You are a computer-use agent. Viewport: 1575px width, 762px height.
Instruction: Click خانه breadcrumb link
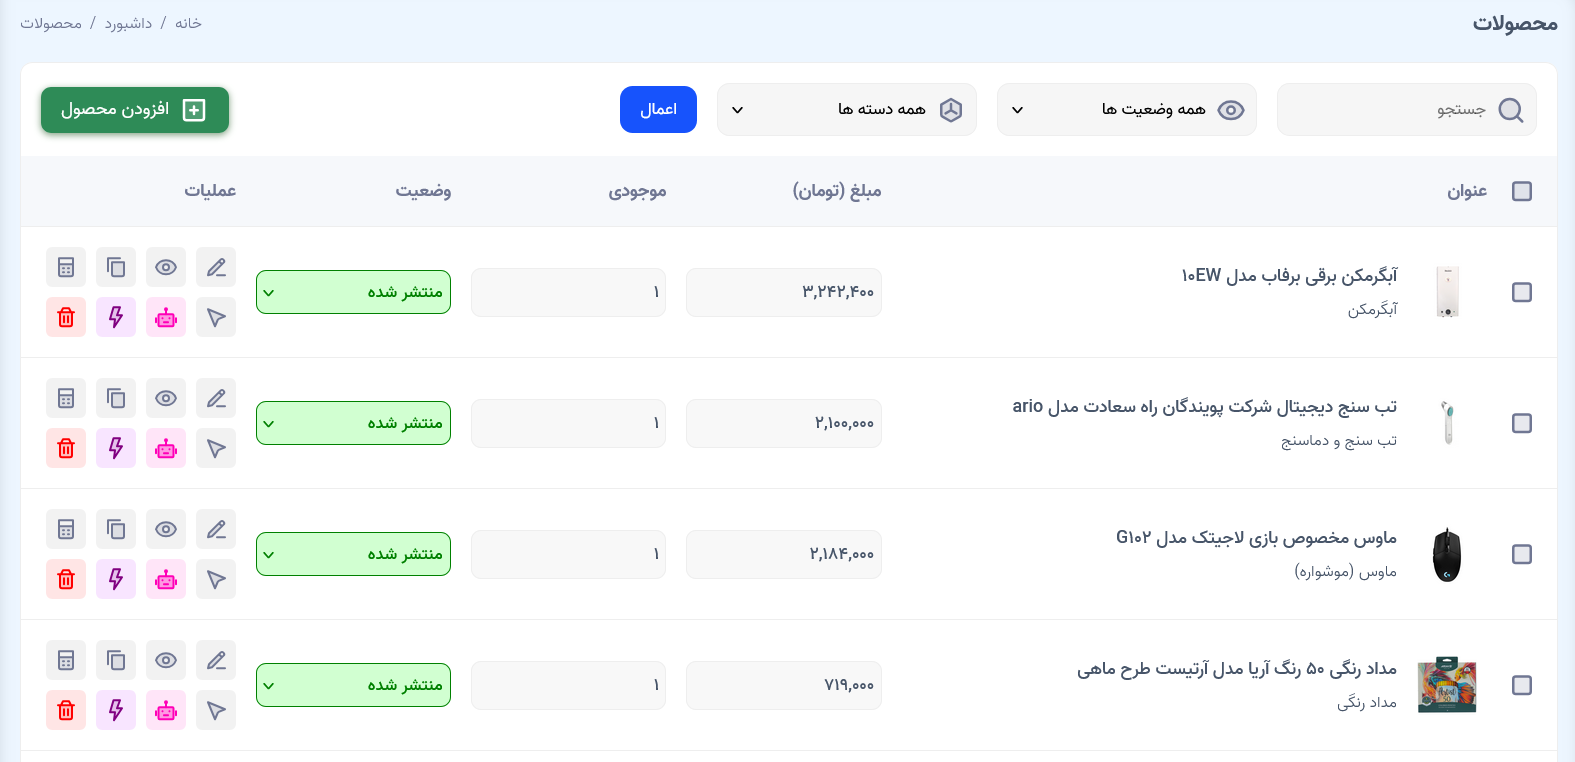coord(188,23)
